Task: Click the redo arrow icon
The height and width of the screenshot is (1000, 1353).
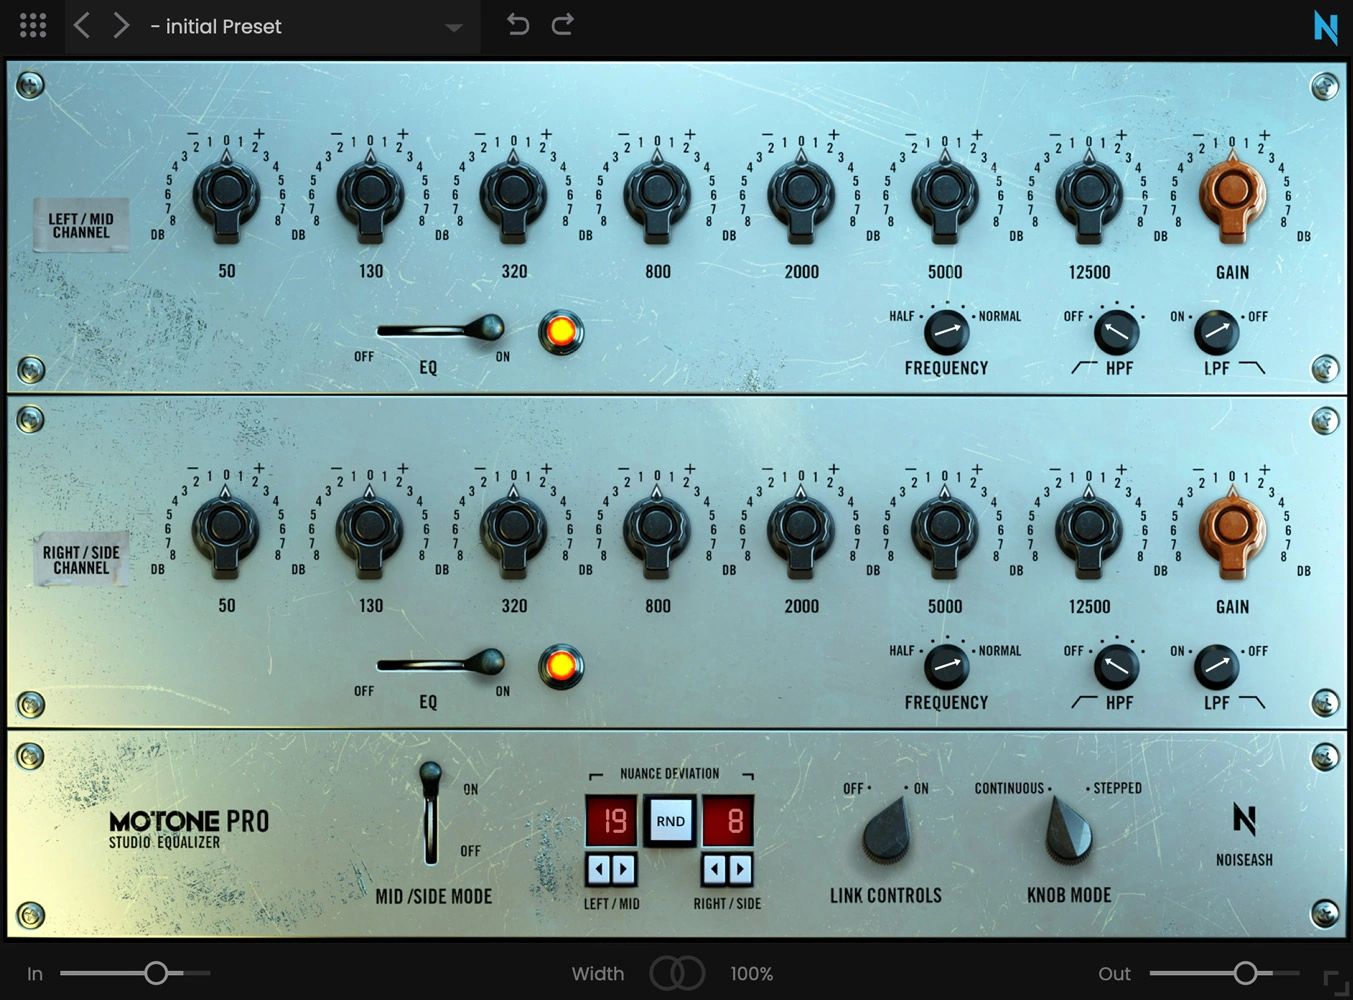Action: tap(563, 25)
